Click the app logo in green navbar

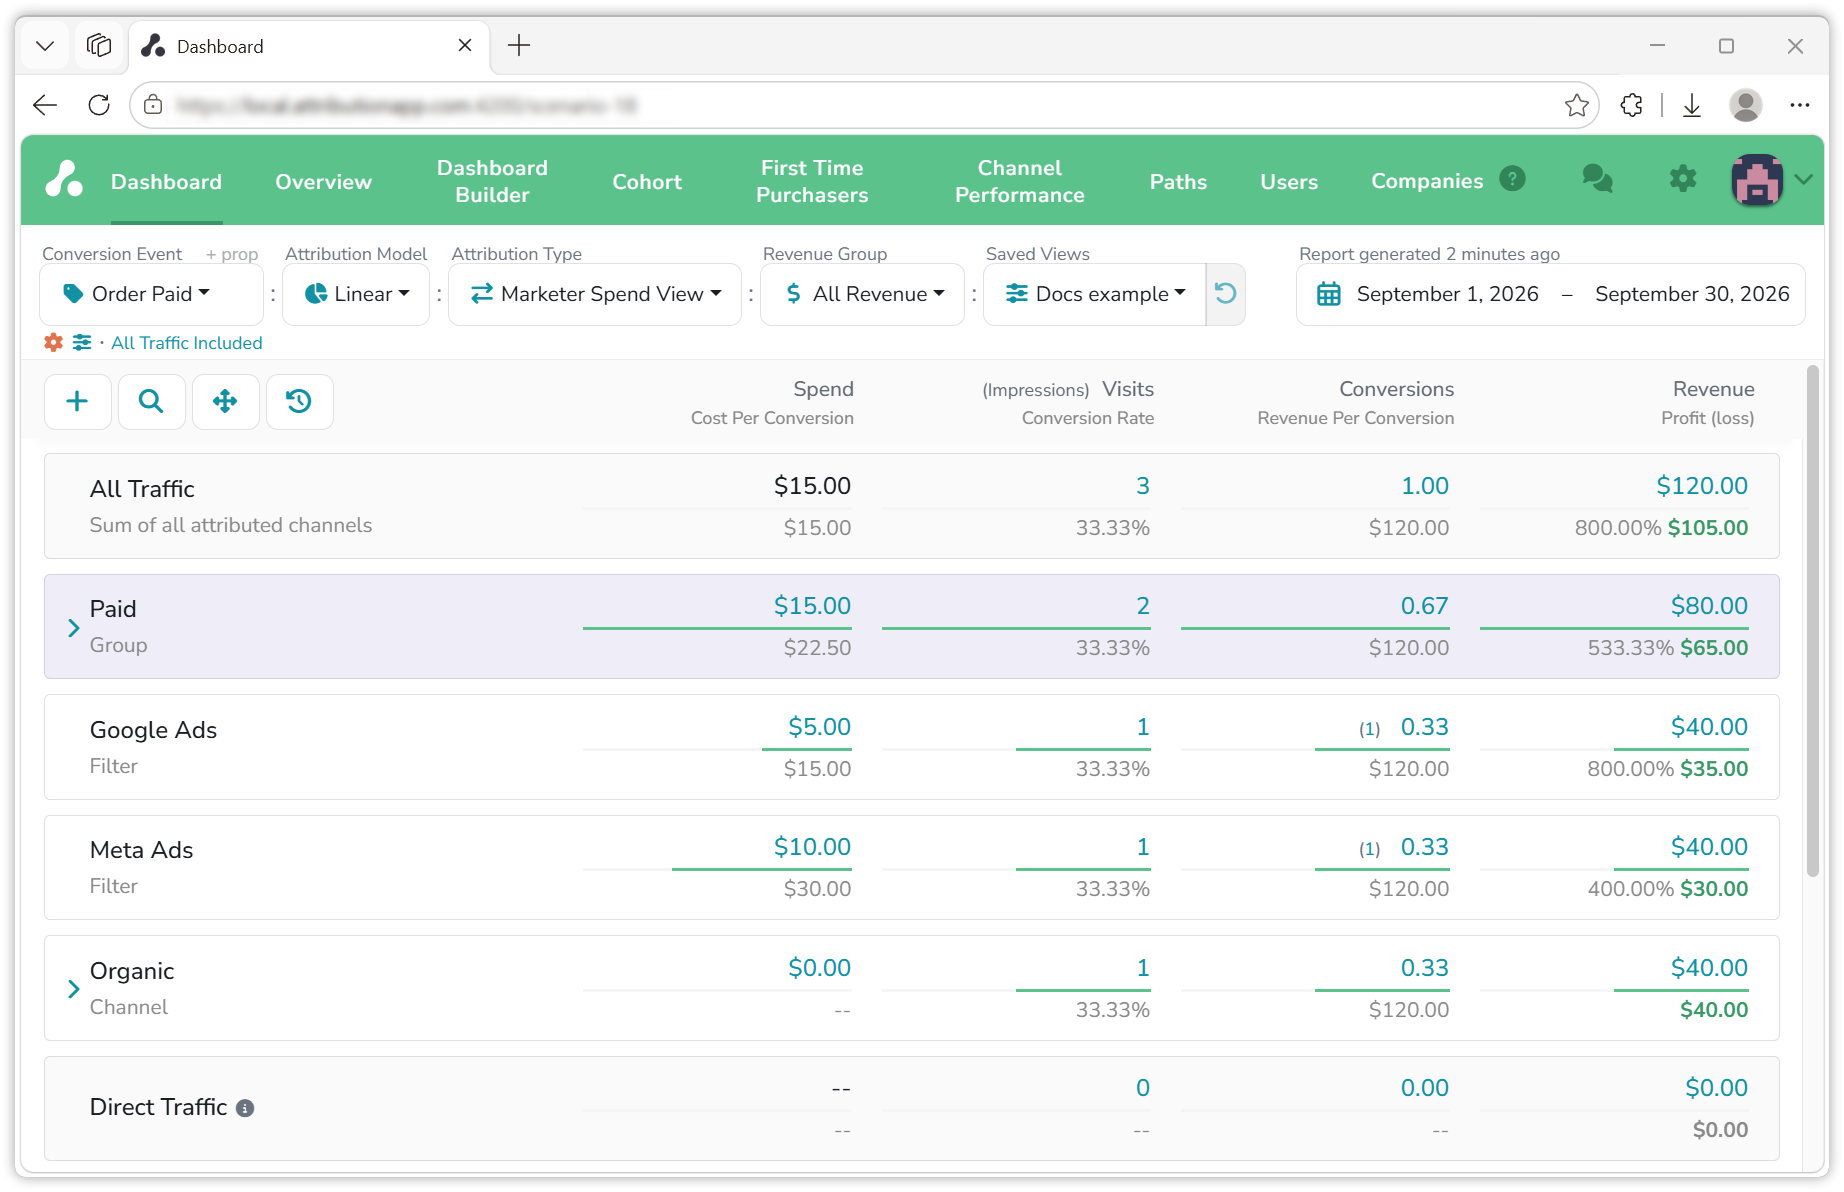click(x=64, y=180)
